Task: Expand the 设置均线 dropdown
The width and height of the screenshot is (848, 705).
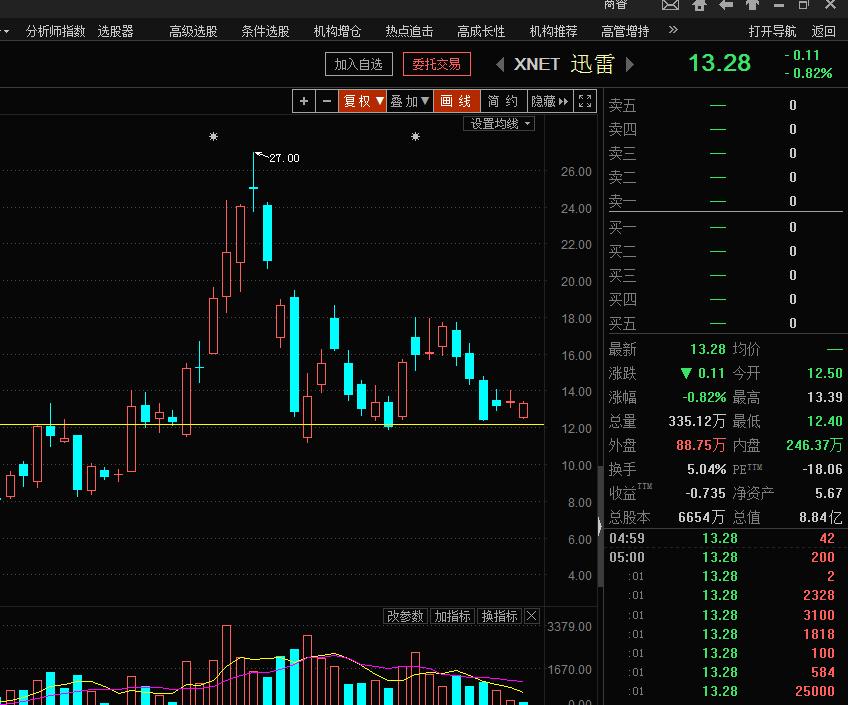Action: pos(500,124)
